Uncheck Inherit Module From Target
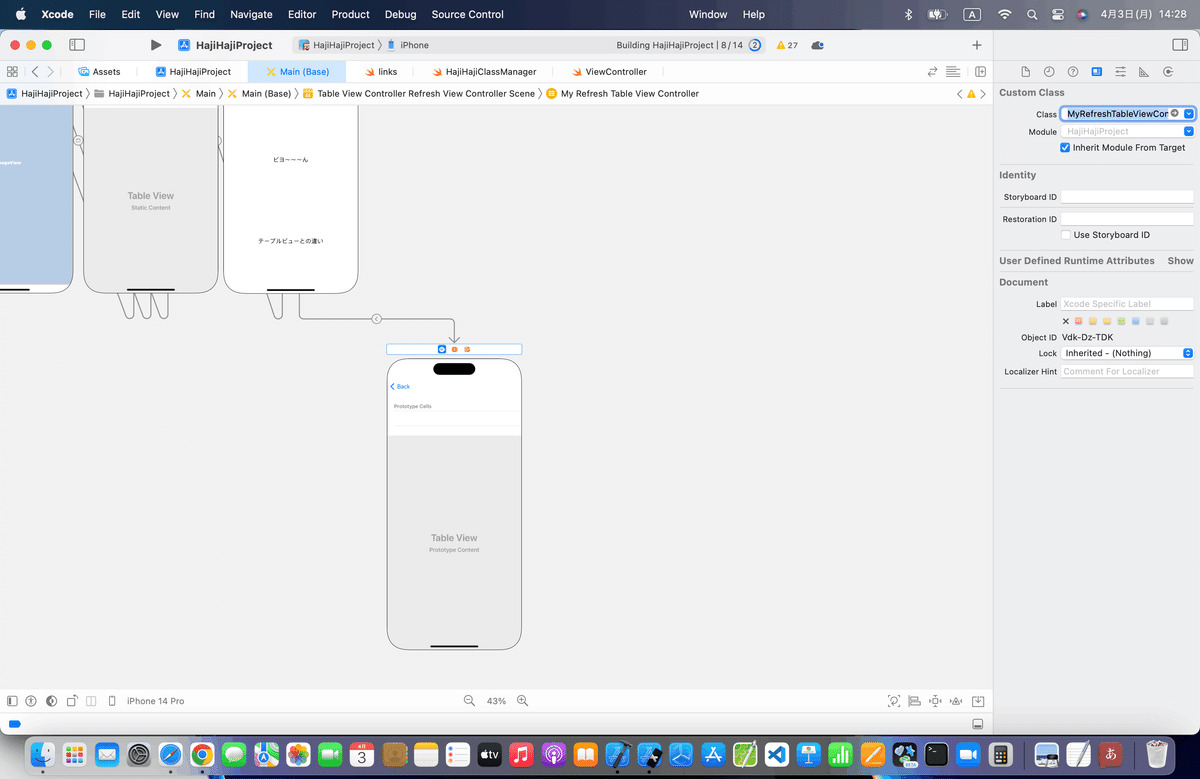The height and width of the screenshot is (779, 1200). [x=1065, y=147]
